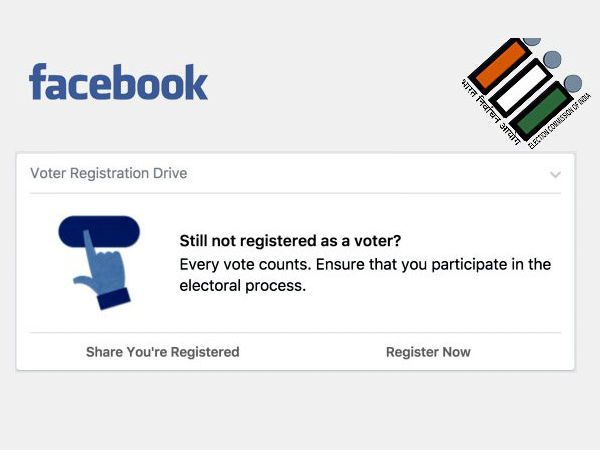The image size is (600, 450).
Task: Click the "Still not registered as a voter?" heading
Action: [289, 241]
